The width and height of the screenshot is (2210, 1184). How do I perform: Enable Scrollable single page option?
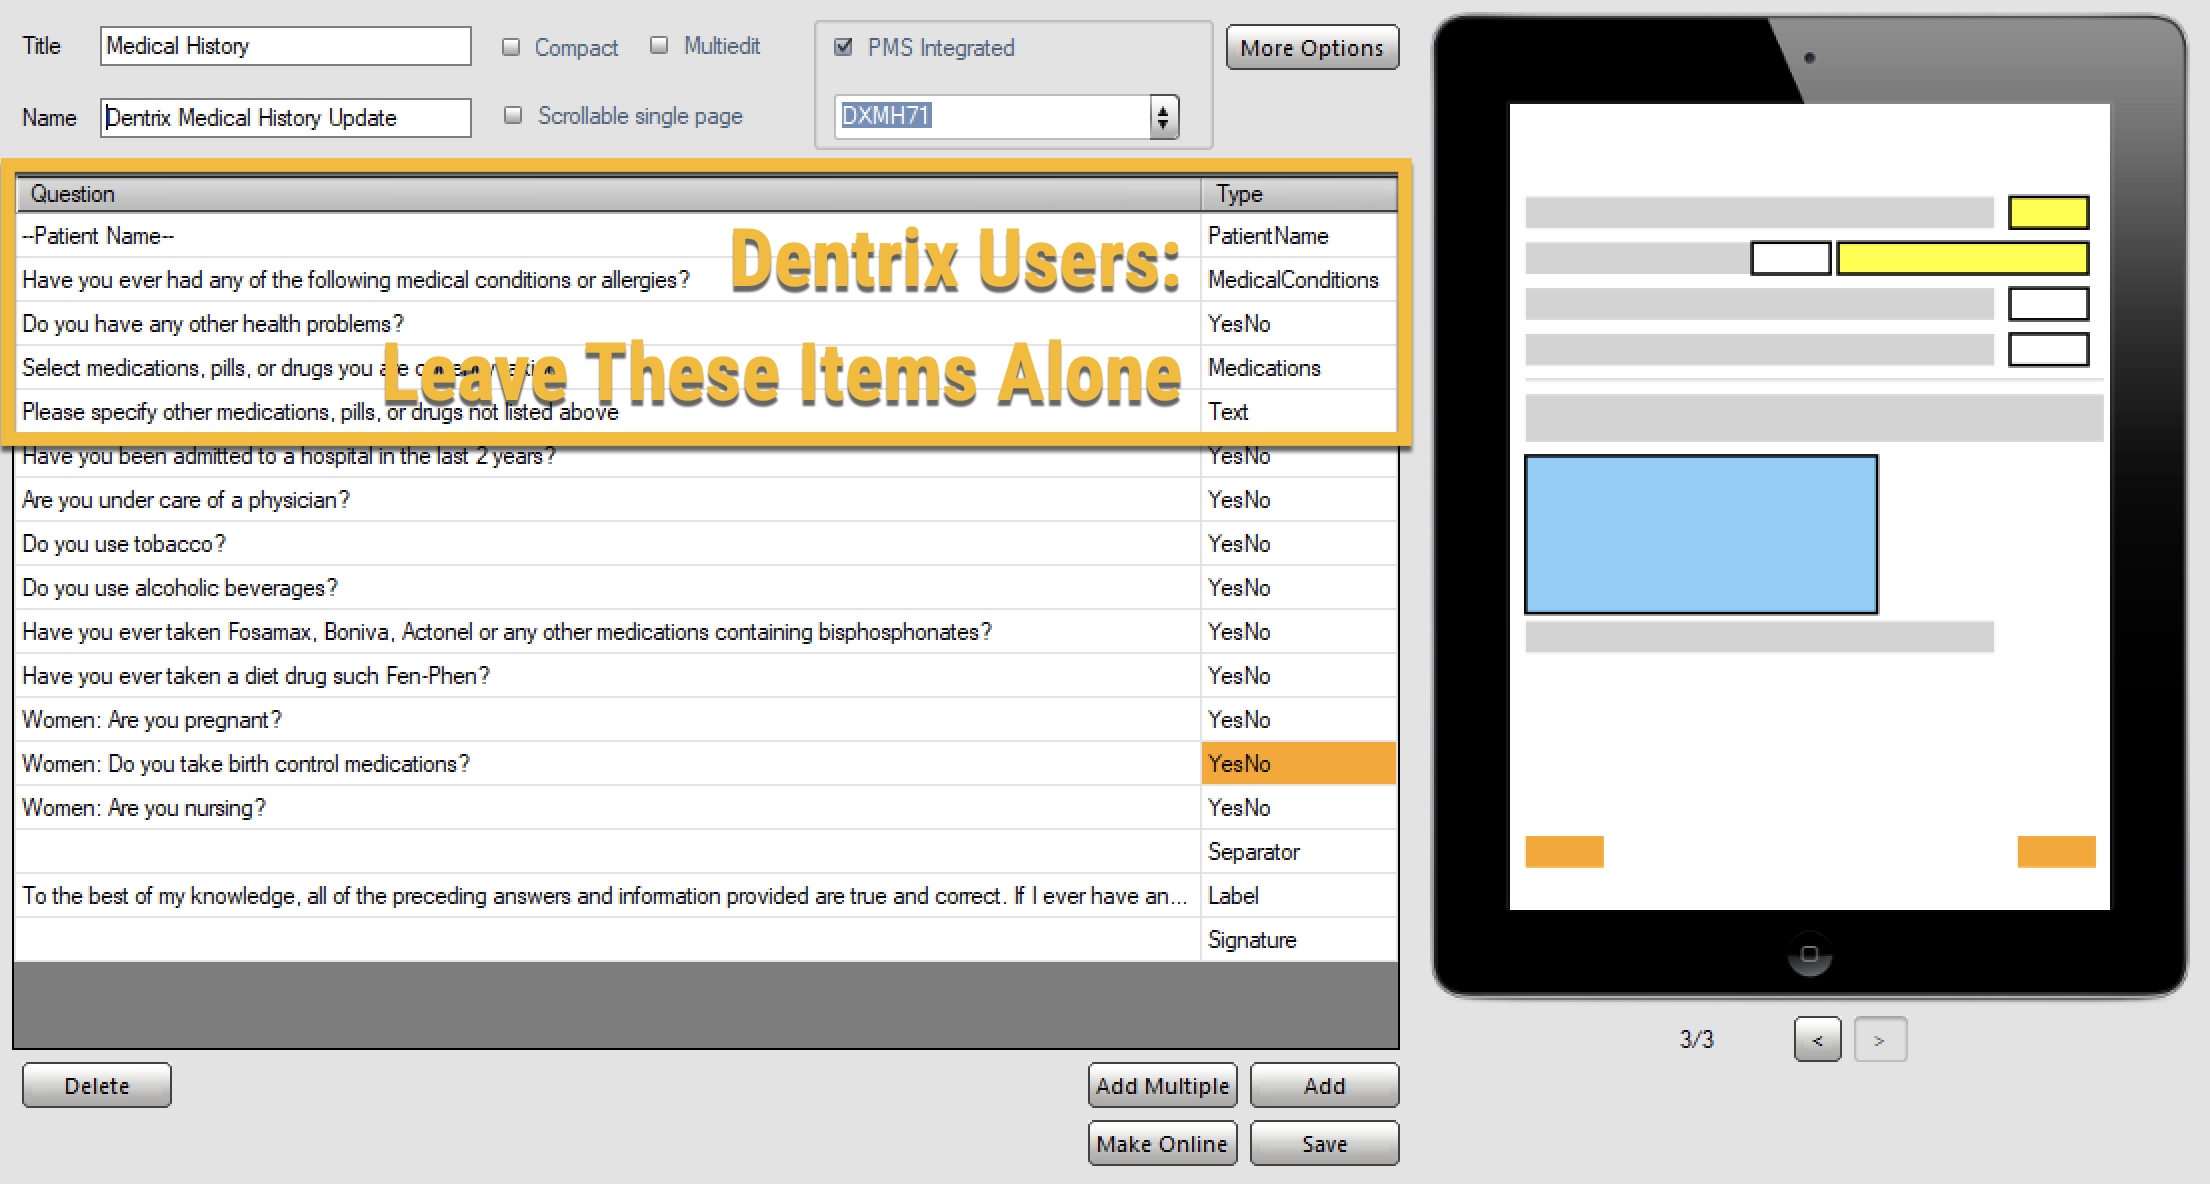coord(513,115)
